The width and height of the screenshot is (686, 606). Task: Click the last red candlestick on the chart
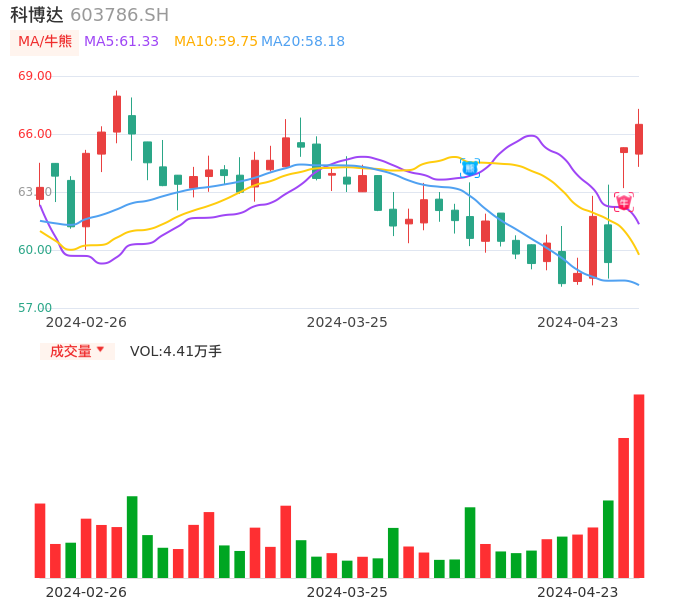click(639, 139)
